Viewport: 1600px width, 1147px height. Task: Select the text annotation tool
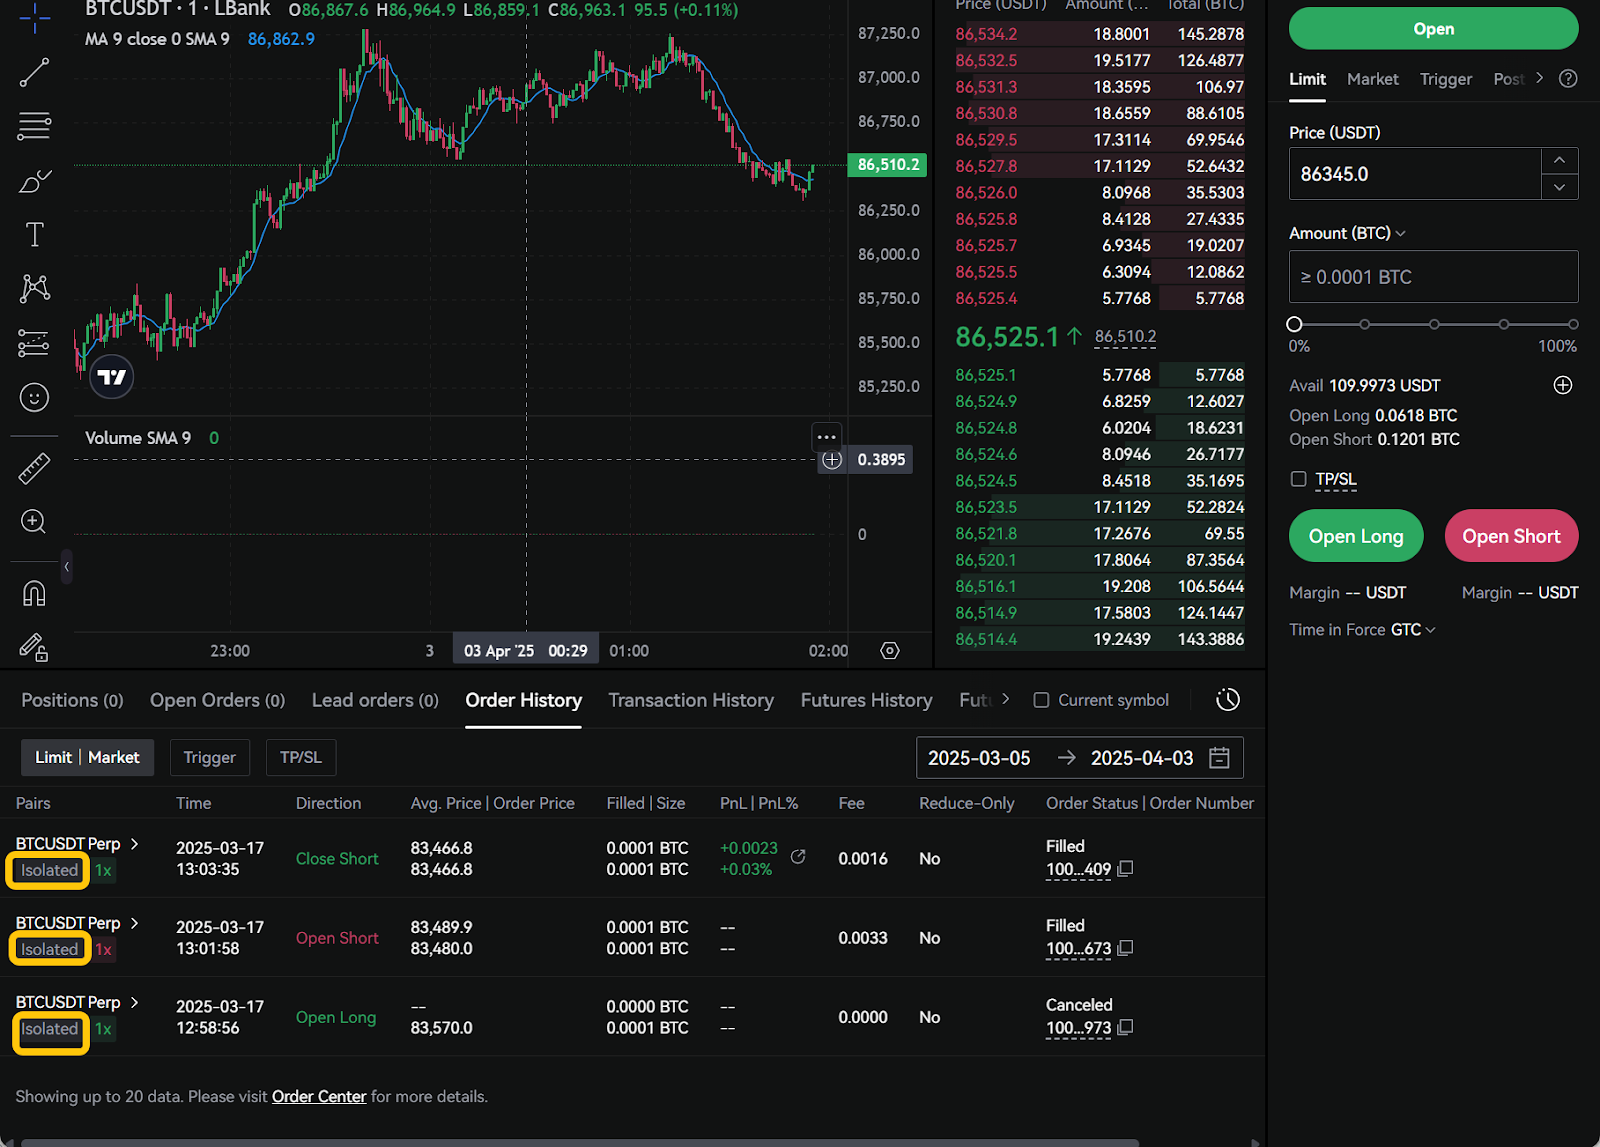click(x=34, y=235)
